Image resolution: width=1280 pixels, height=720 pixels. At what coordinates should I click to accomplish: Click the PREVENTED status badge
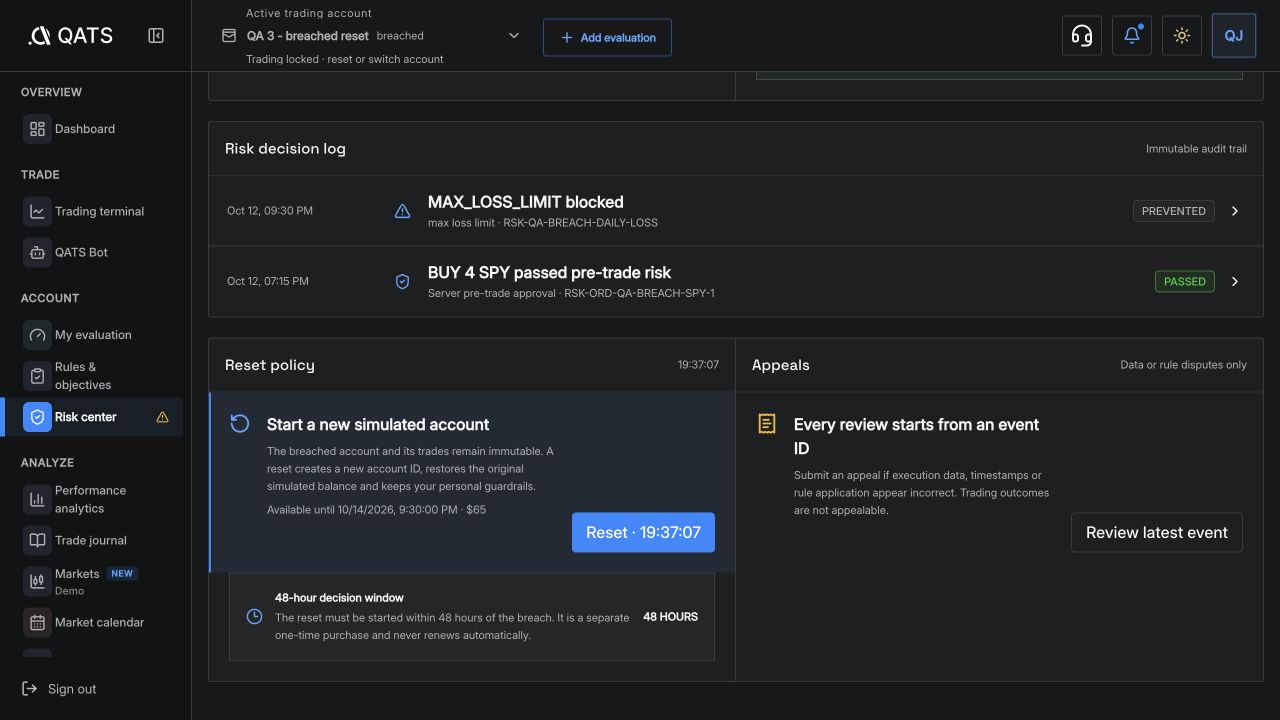[1174, 211]
